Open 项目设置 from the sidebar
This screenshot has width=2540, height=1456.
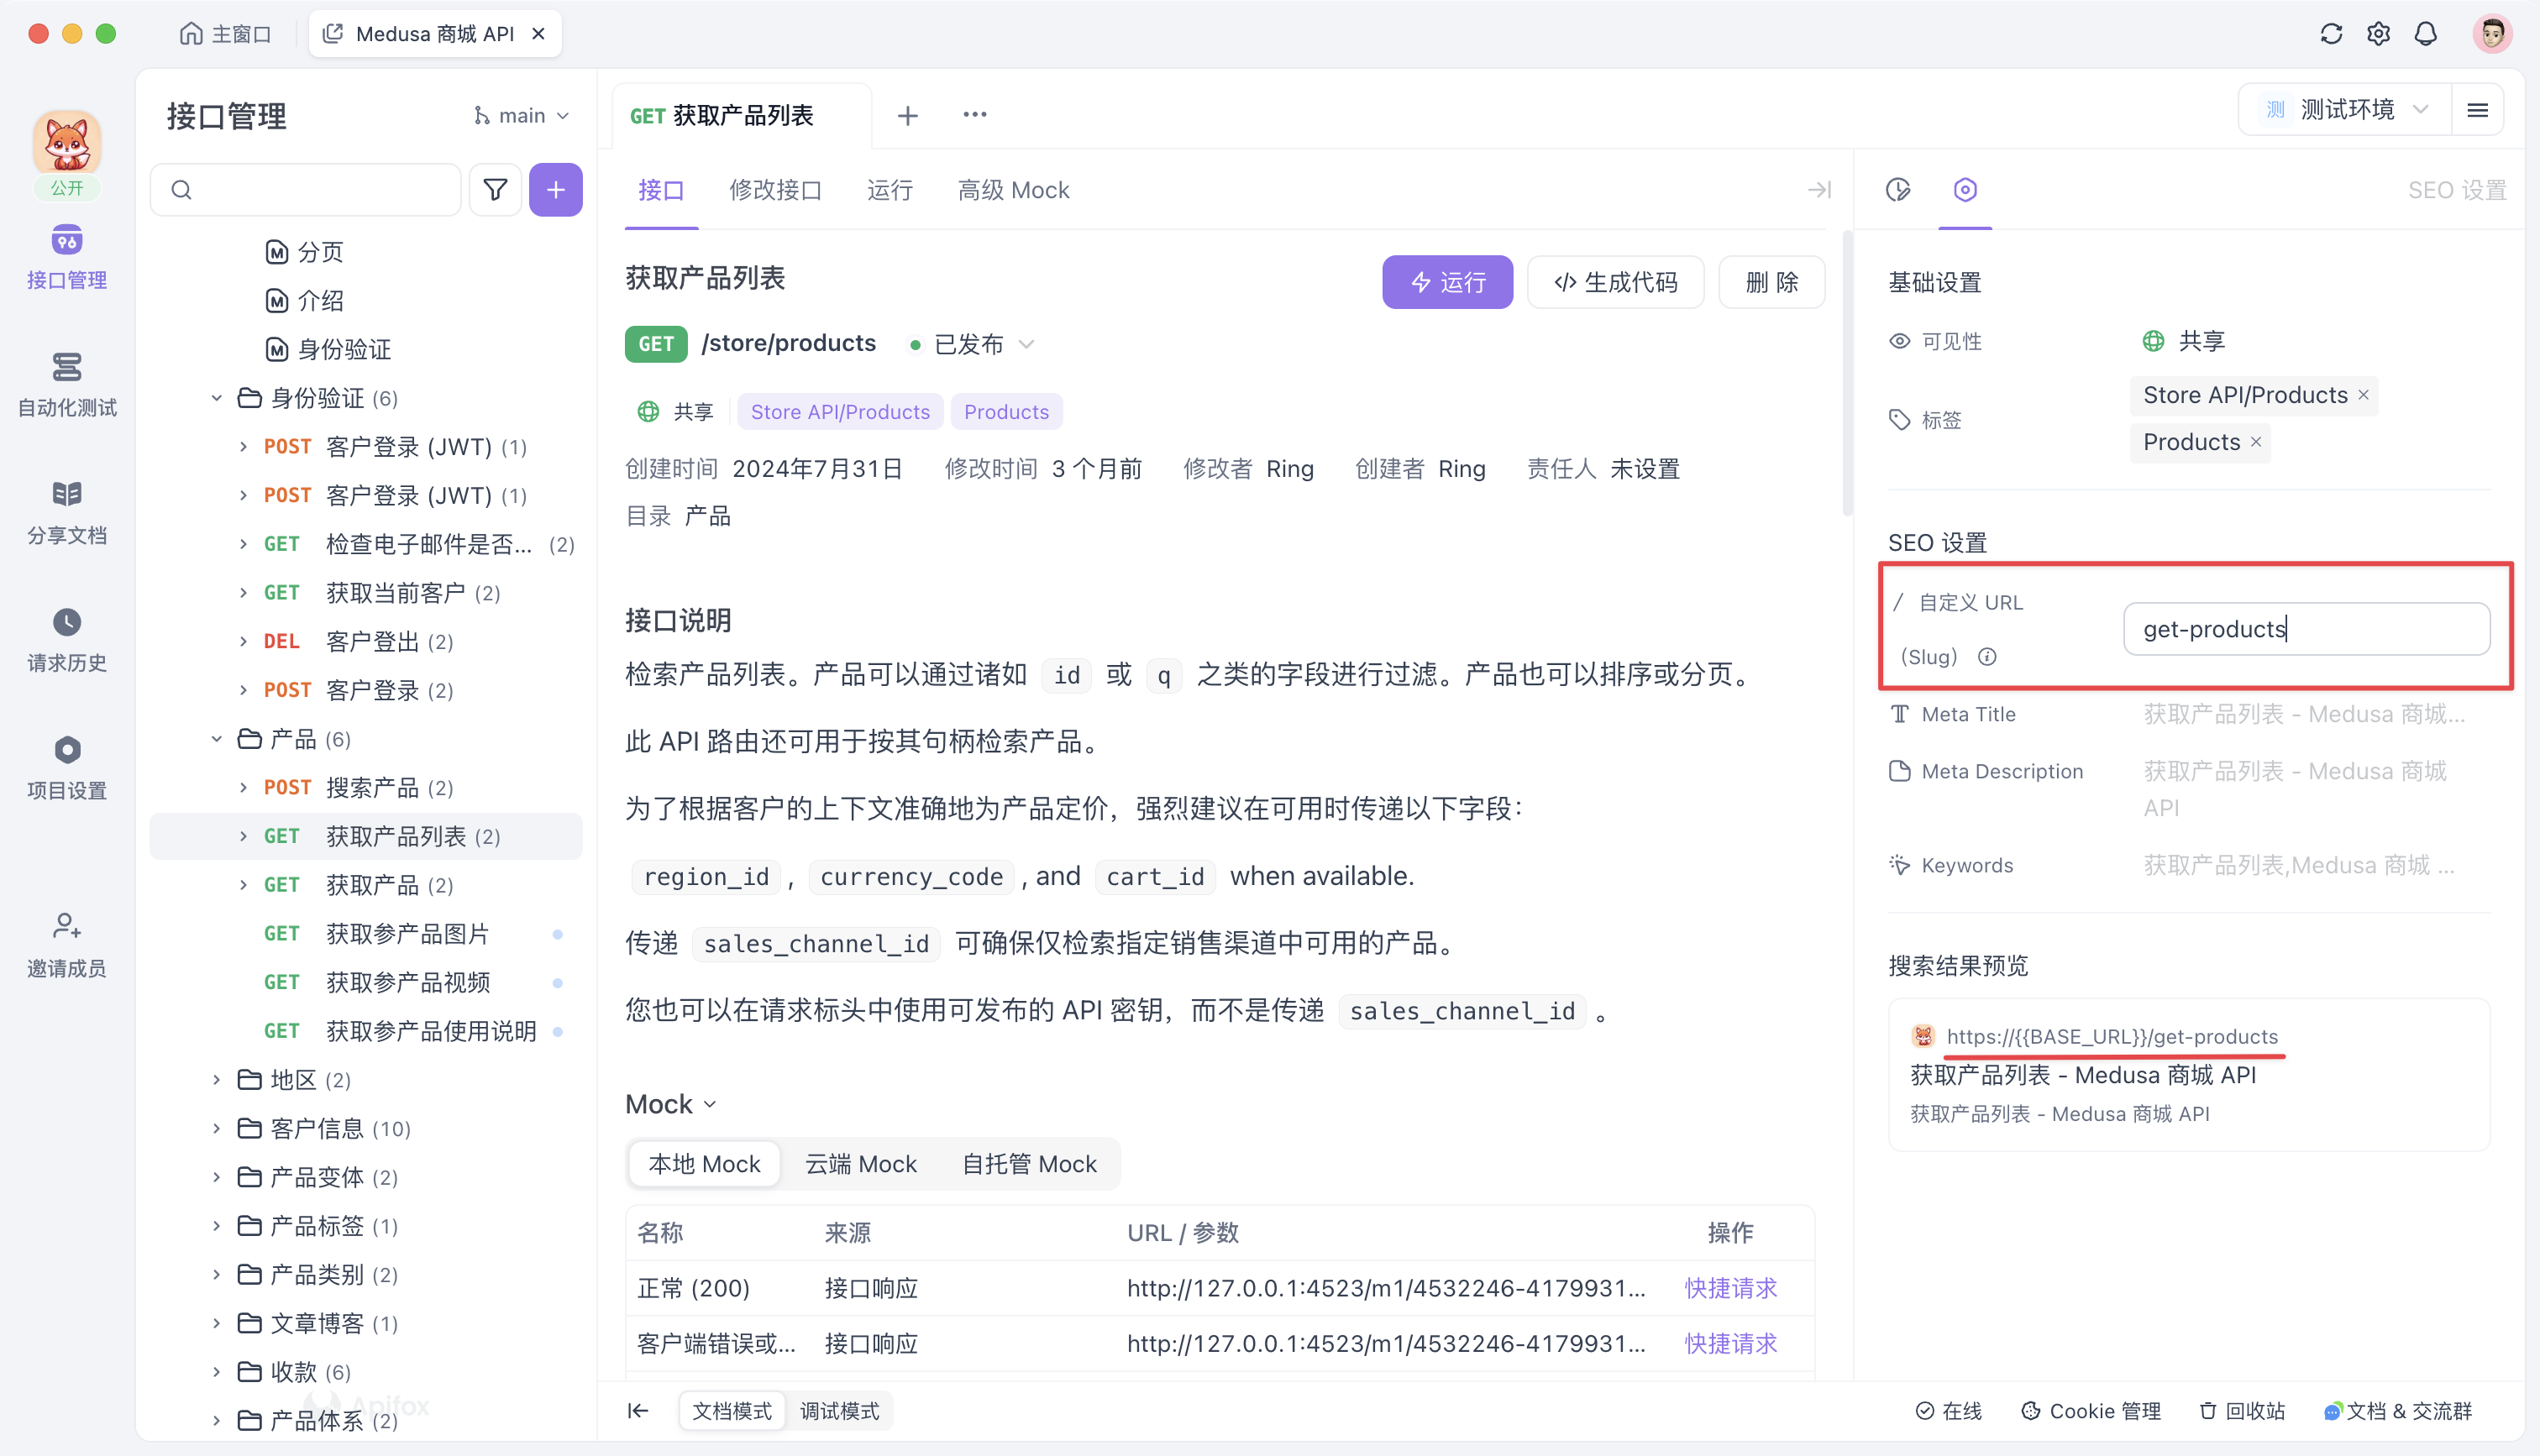tap(66, 766)
